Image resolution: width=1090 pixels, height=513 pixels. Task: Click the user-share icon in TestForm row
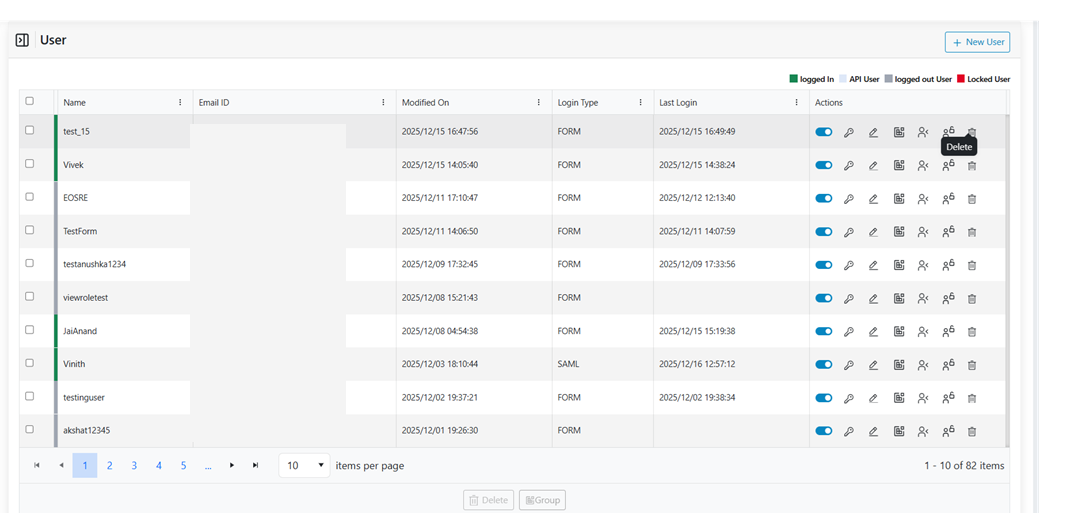click(x=922, y=232)
